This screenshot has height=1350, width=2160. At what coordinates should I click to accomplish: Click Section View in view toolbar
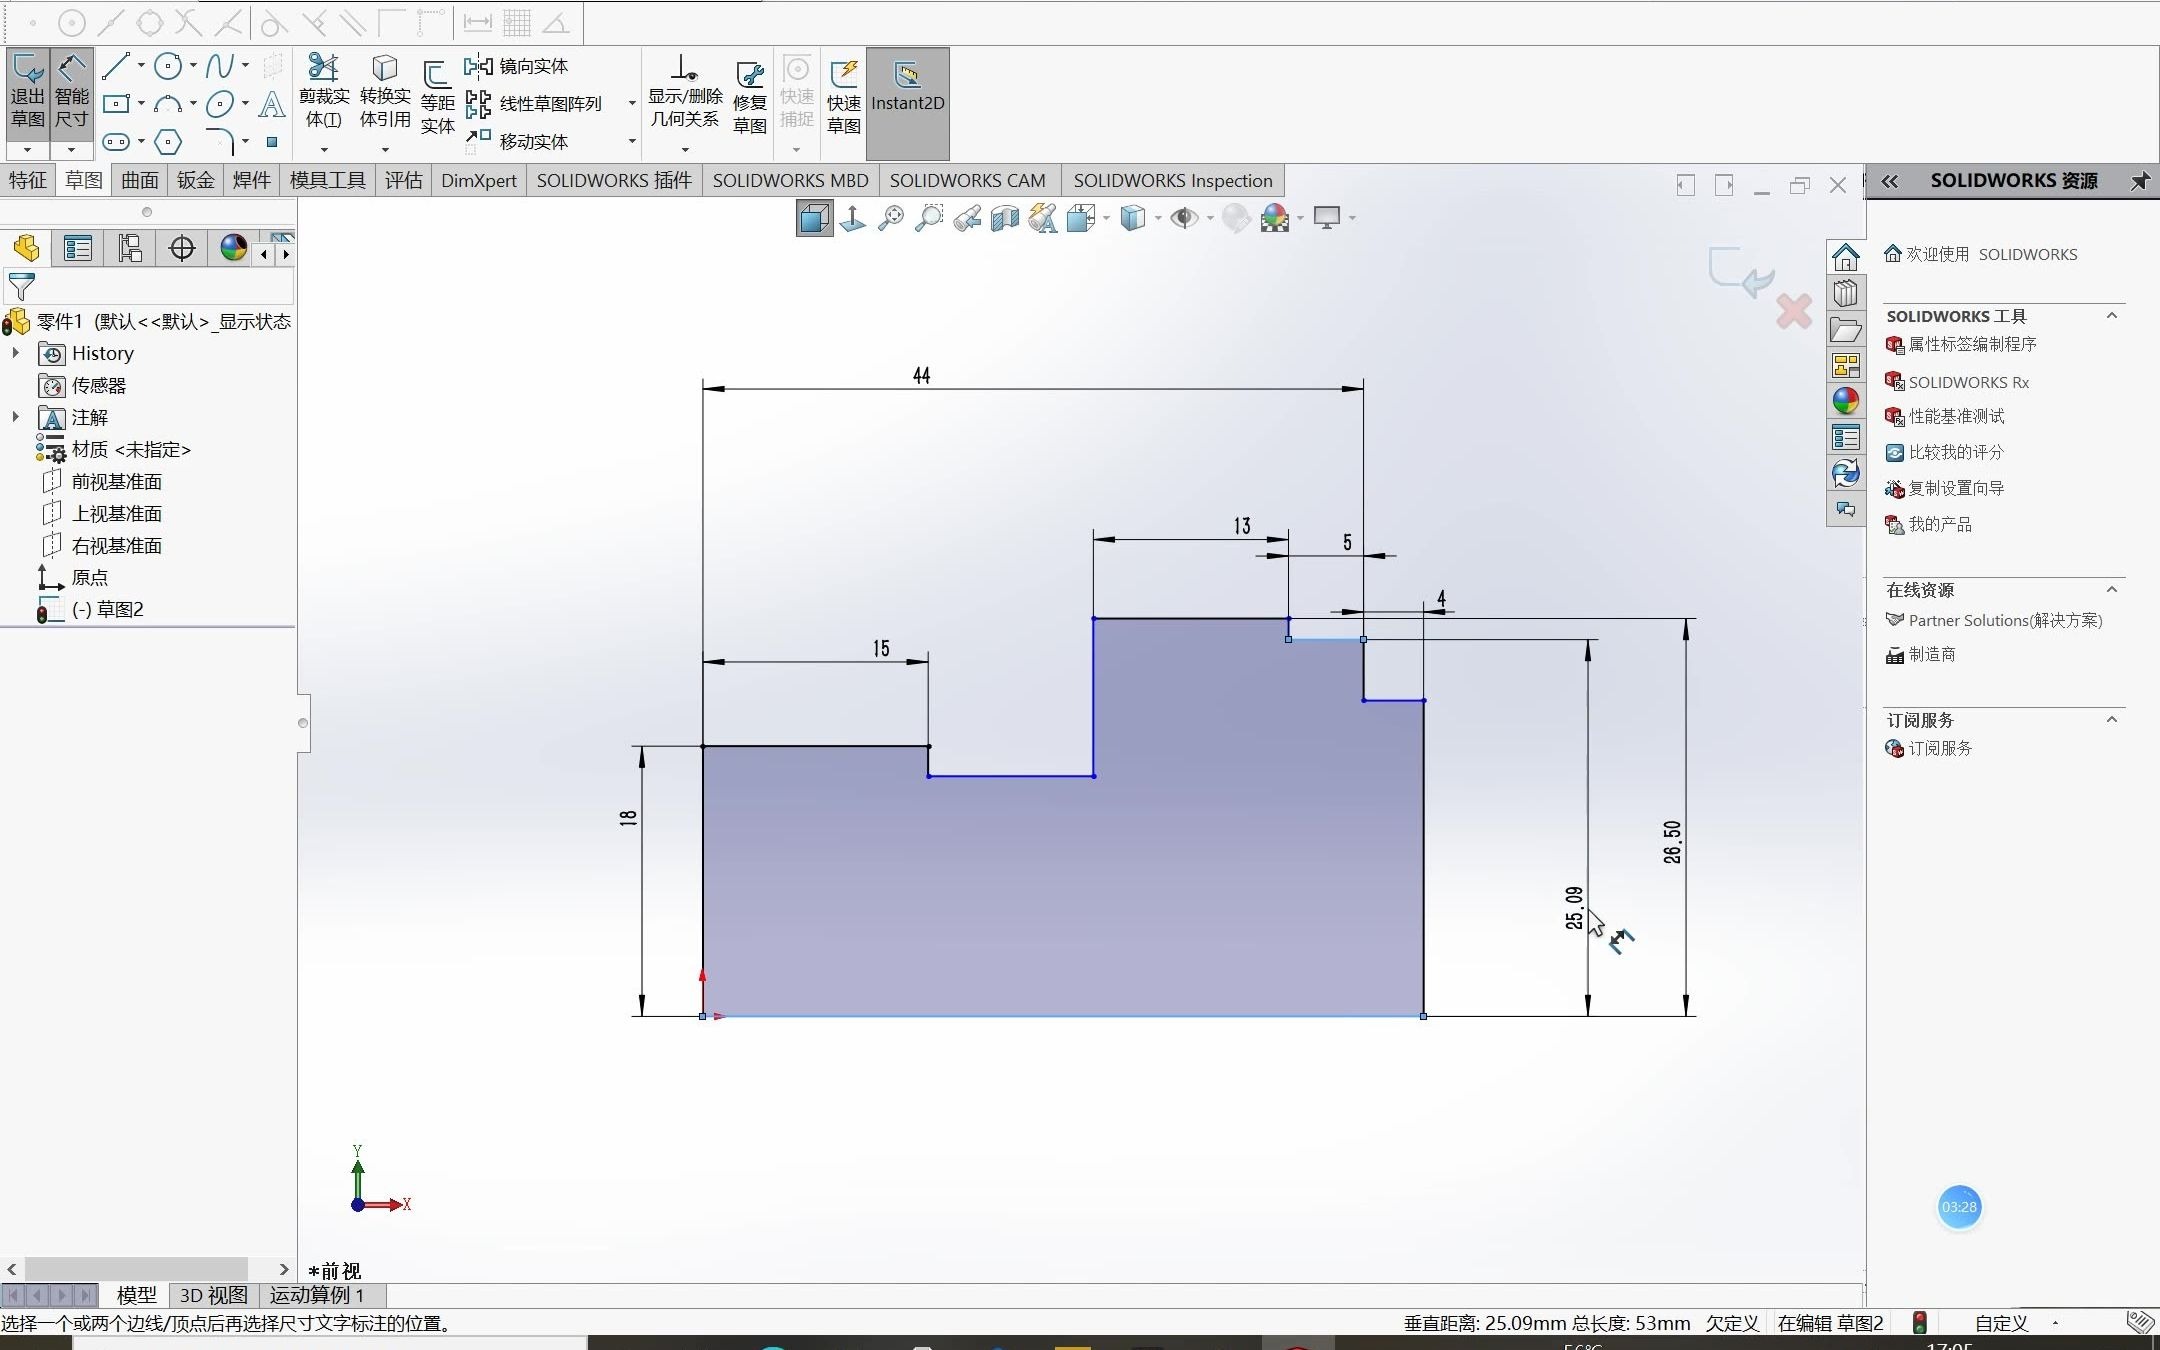click(1005, 218)
